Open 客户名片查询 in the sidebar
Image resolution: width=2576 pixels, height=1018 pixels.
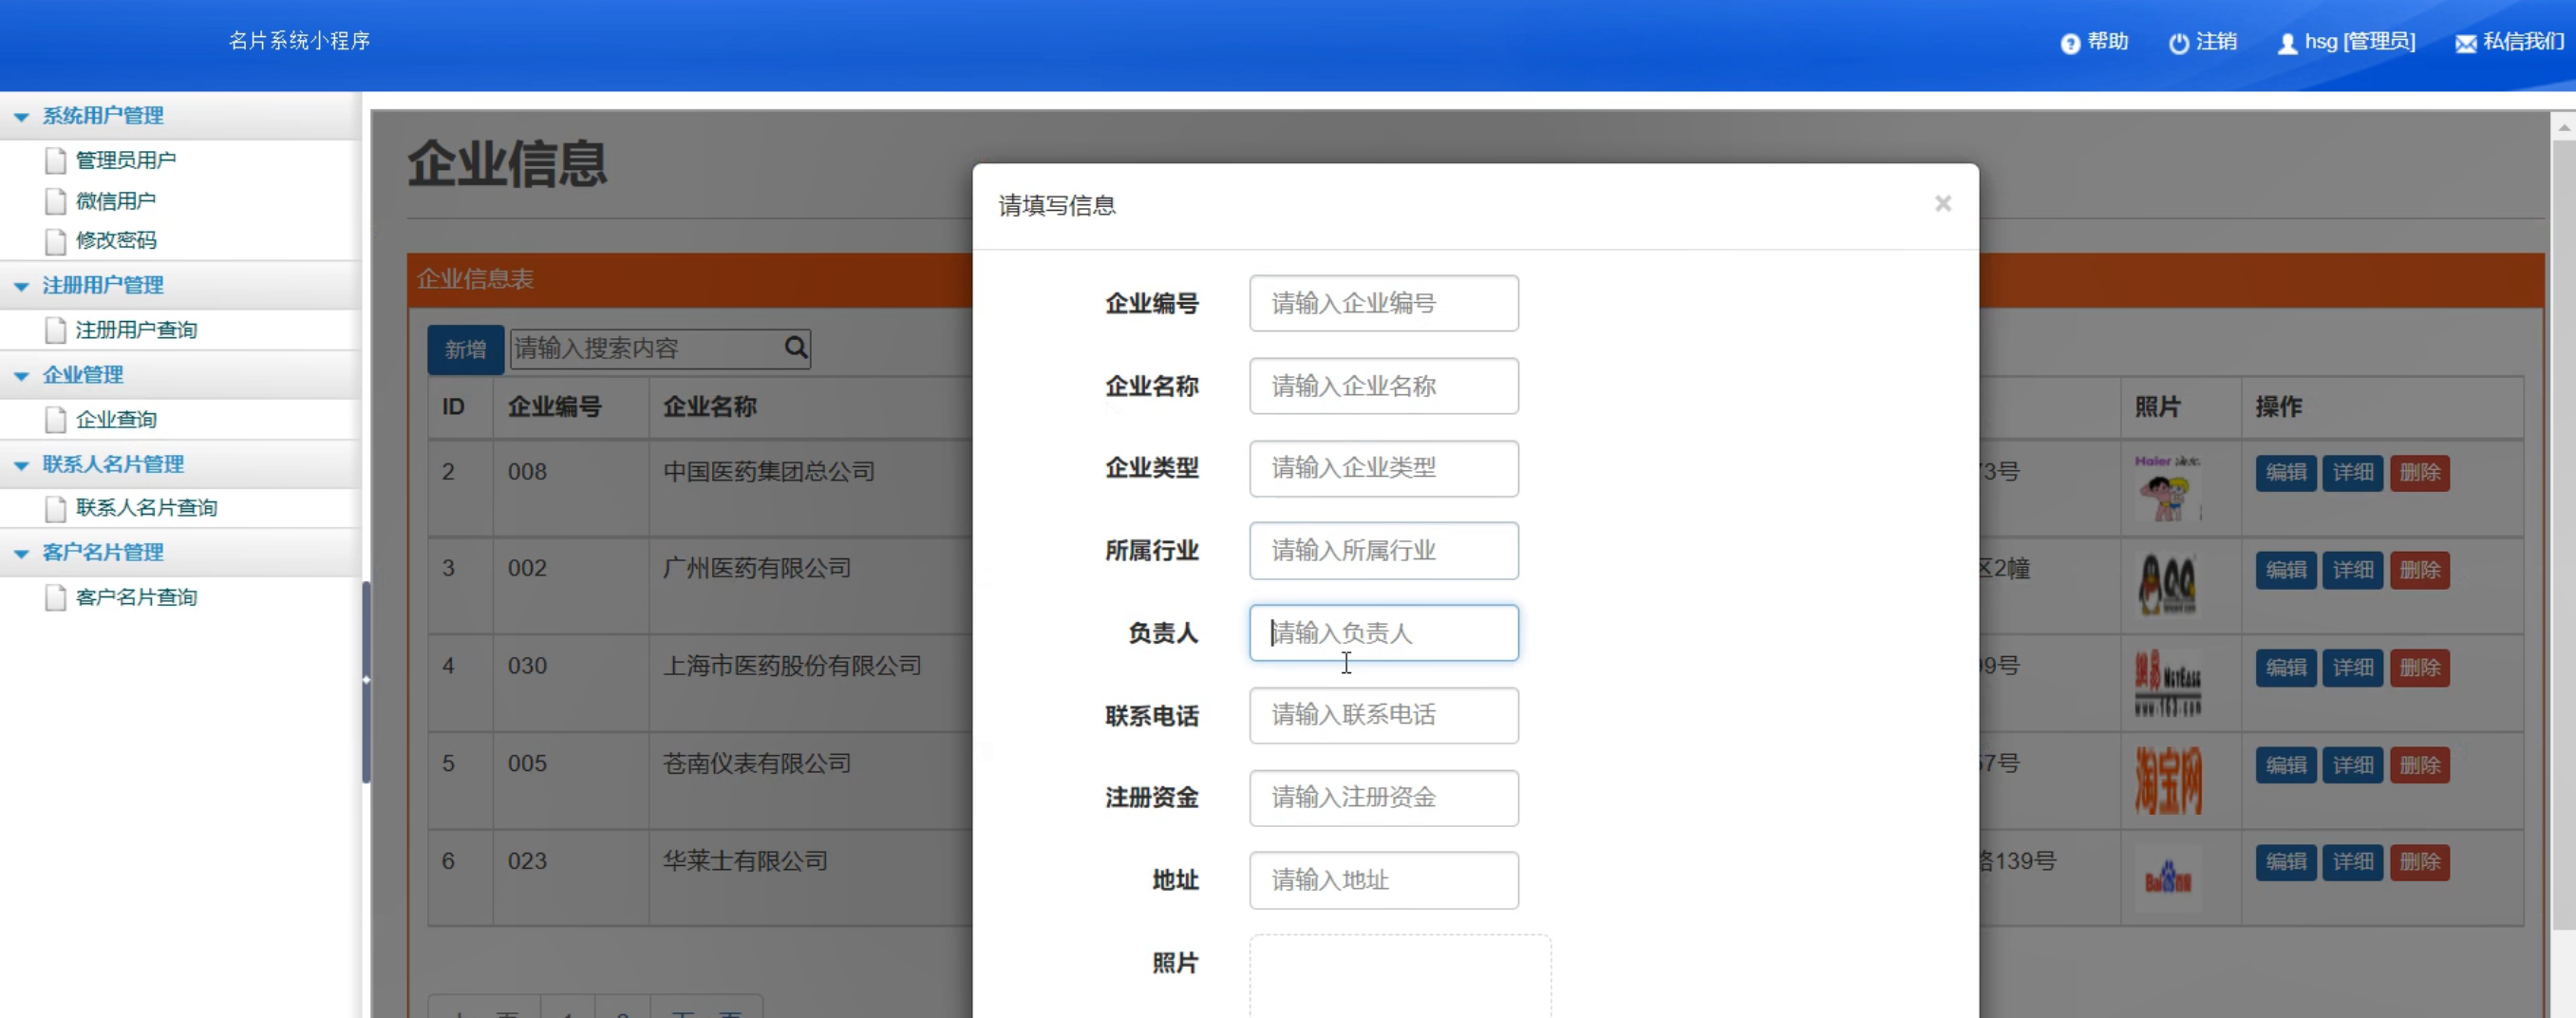[x=136, y=597]
